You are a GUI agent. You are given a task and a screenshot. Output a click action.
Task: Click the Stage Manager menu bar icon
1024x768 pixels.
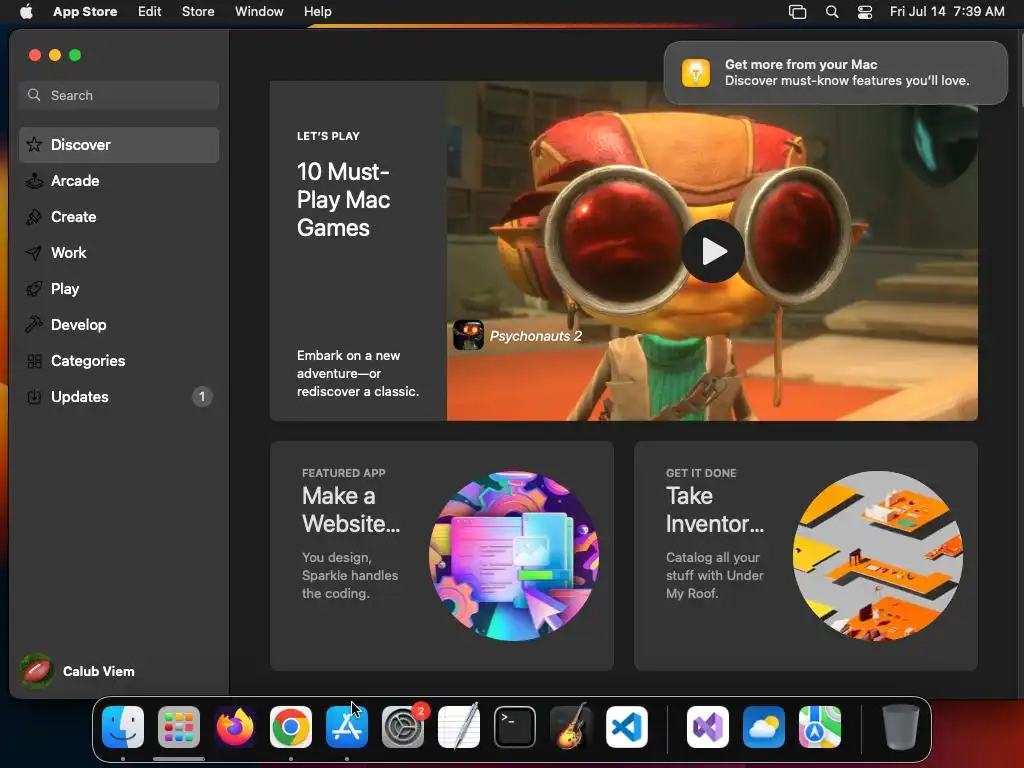[x=797, y=12]
